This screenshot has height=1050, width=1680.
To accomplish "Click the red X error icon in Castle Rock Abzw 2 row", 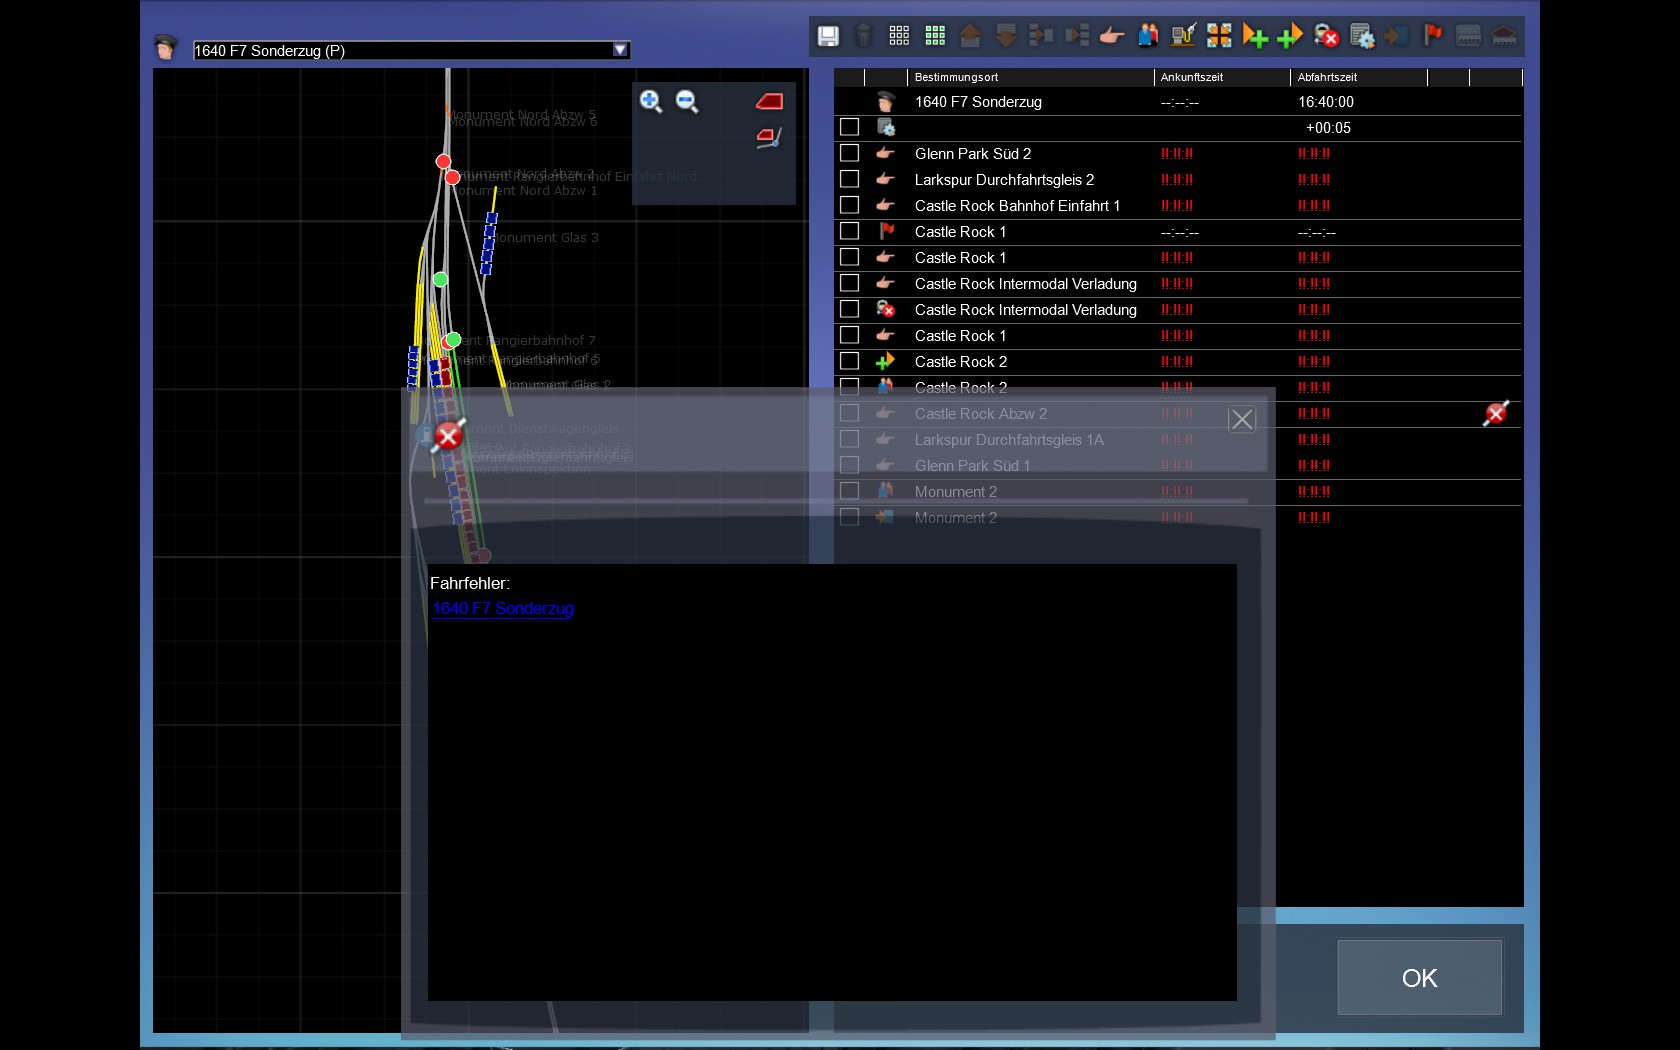I will pos(1496,413).
